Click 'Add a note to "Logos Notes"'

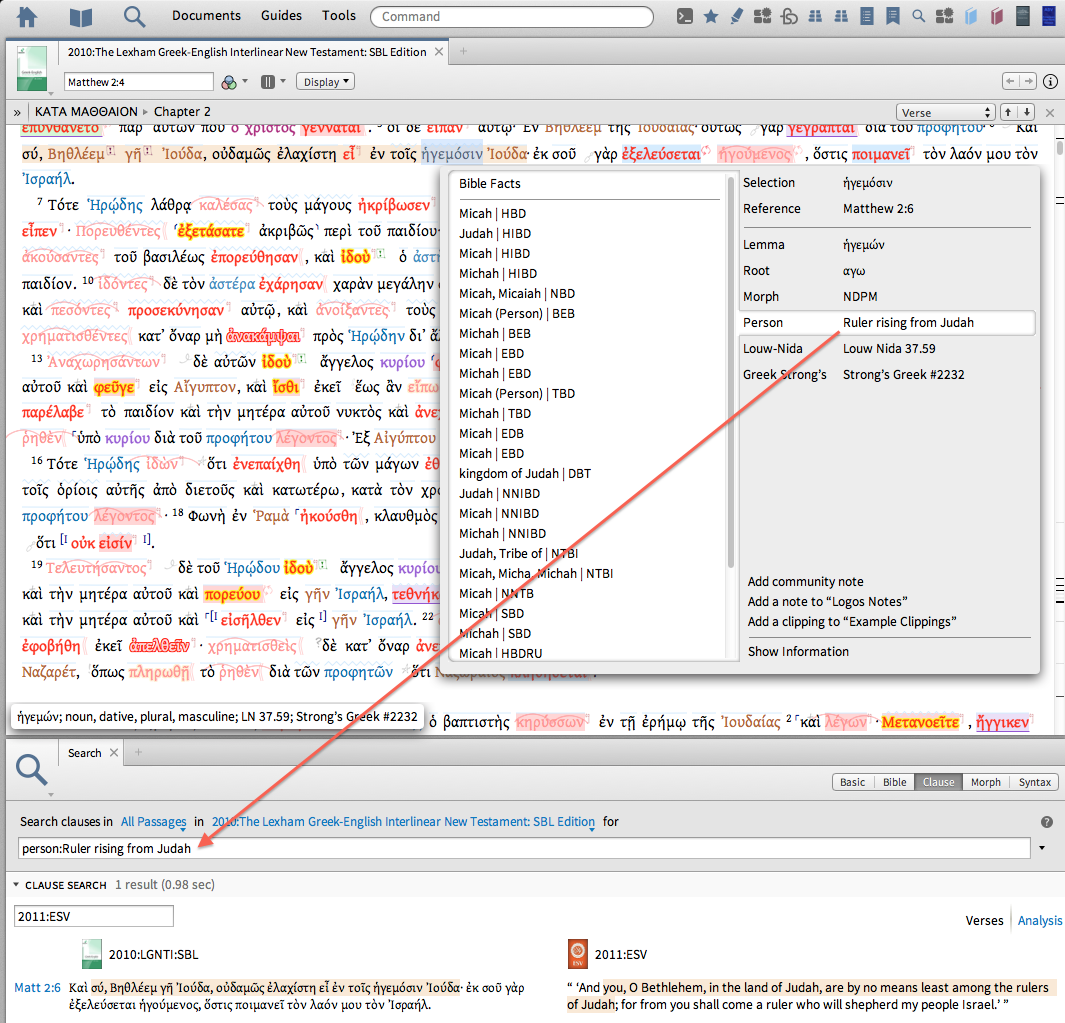pos(827,602)
